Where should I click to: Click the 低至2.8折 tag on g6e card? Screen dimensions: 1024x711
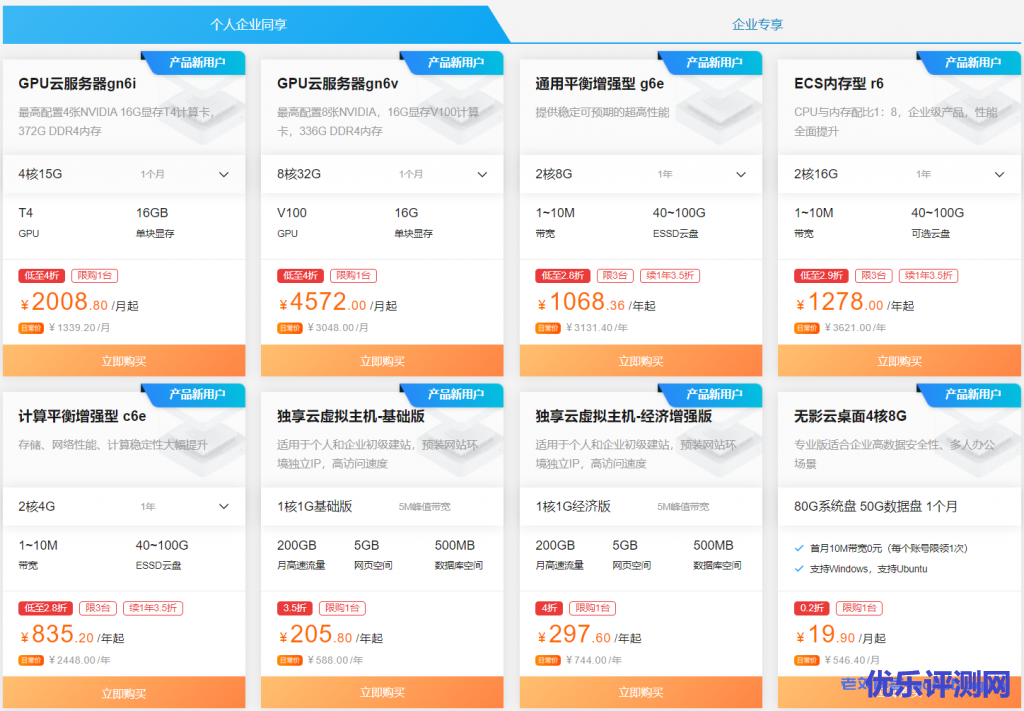tap(563, 276)
